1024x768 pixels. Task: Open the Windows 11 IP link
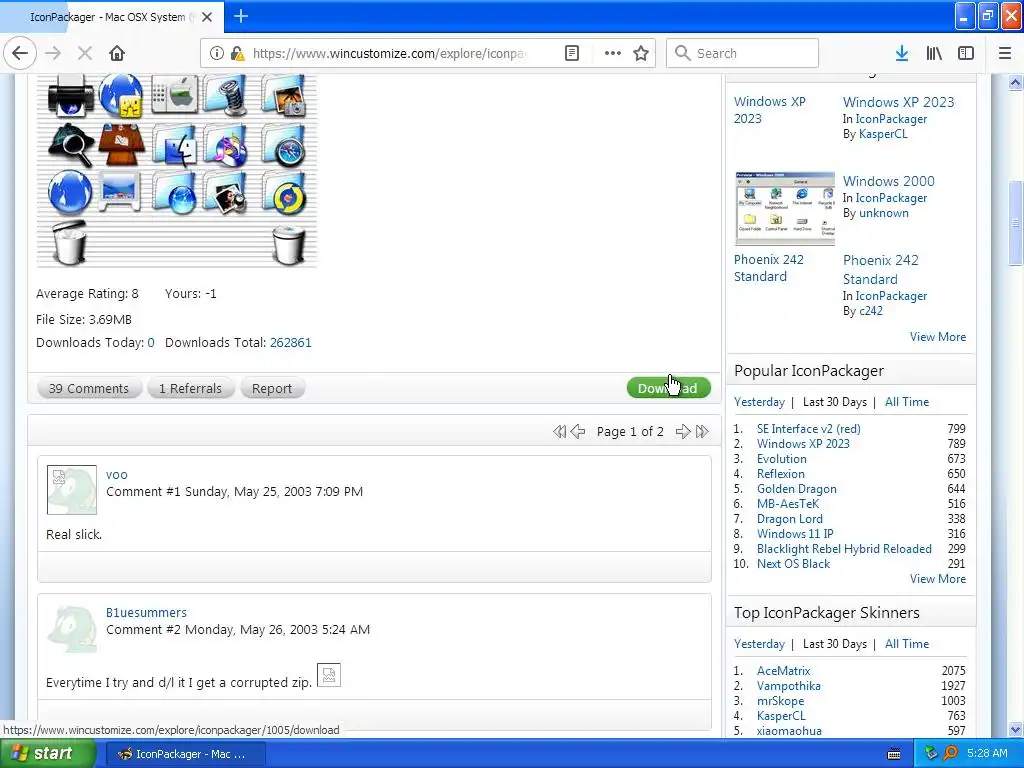[x=795, y=534]
